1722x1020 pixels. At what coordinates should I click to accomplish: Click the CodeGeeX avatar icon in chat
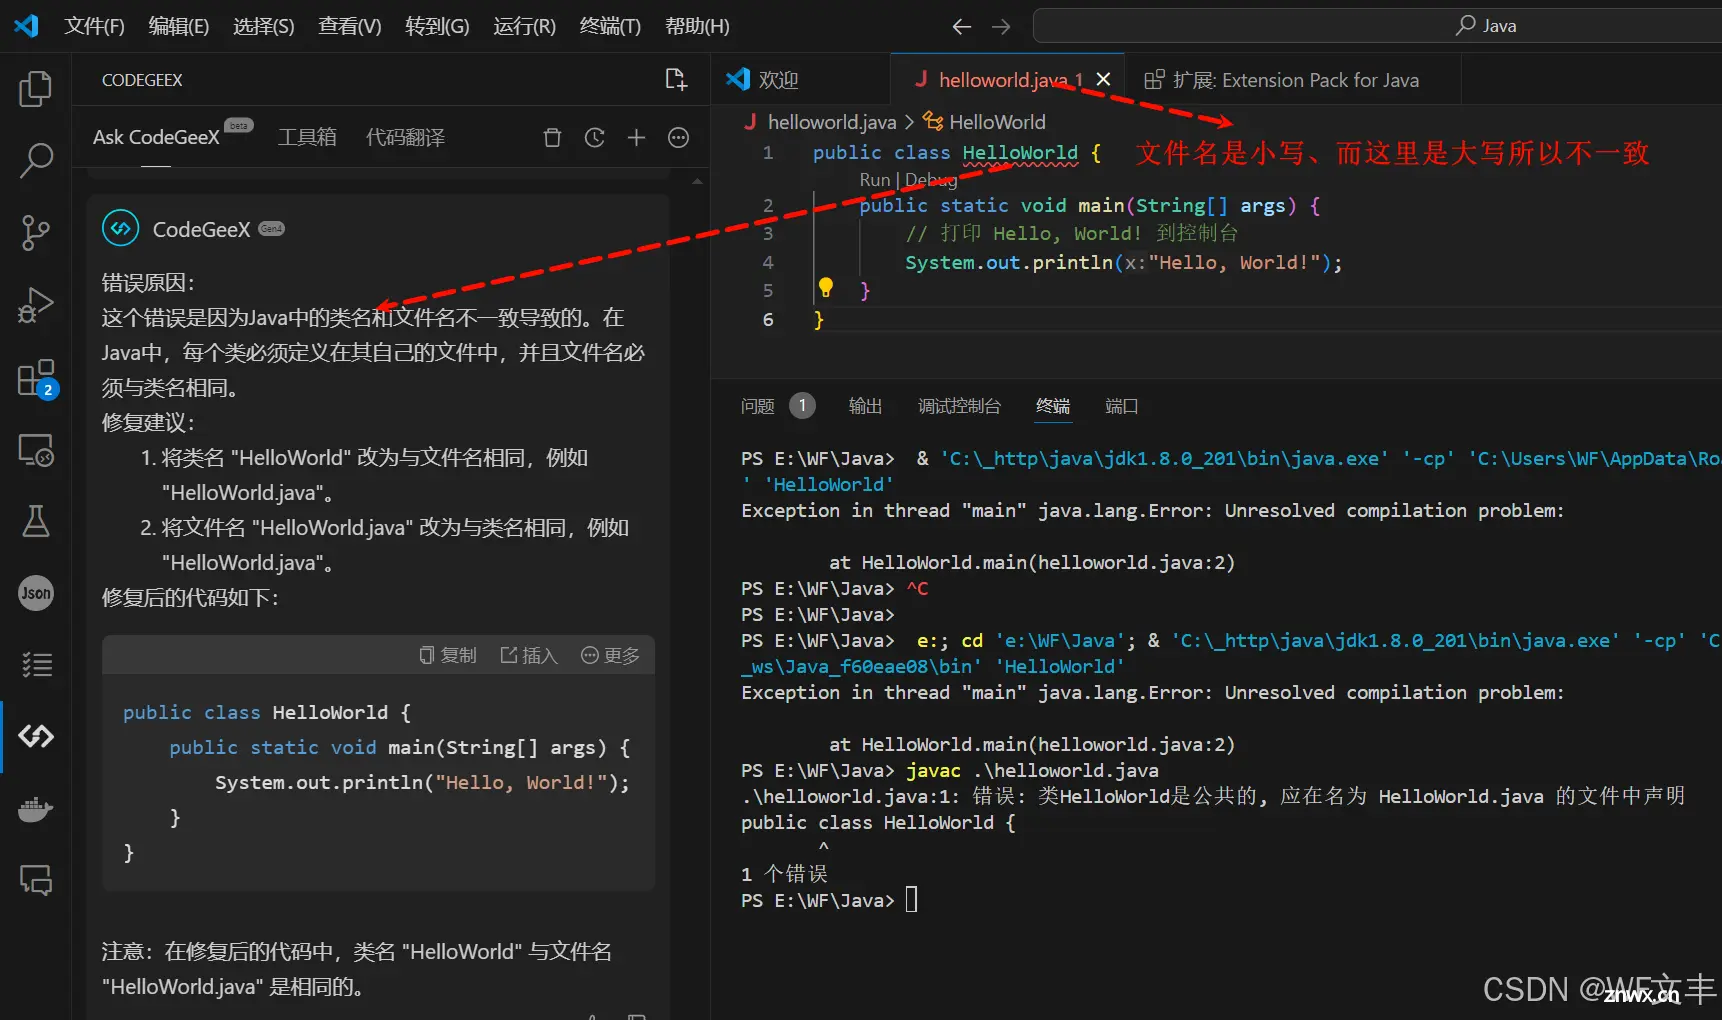pyautogui.click(x=121, y=229)
